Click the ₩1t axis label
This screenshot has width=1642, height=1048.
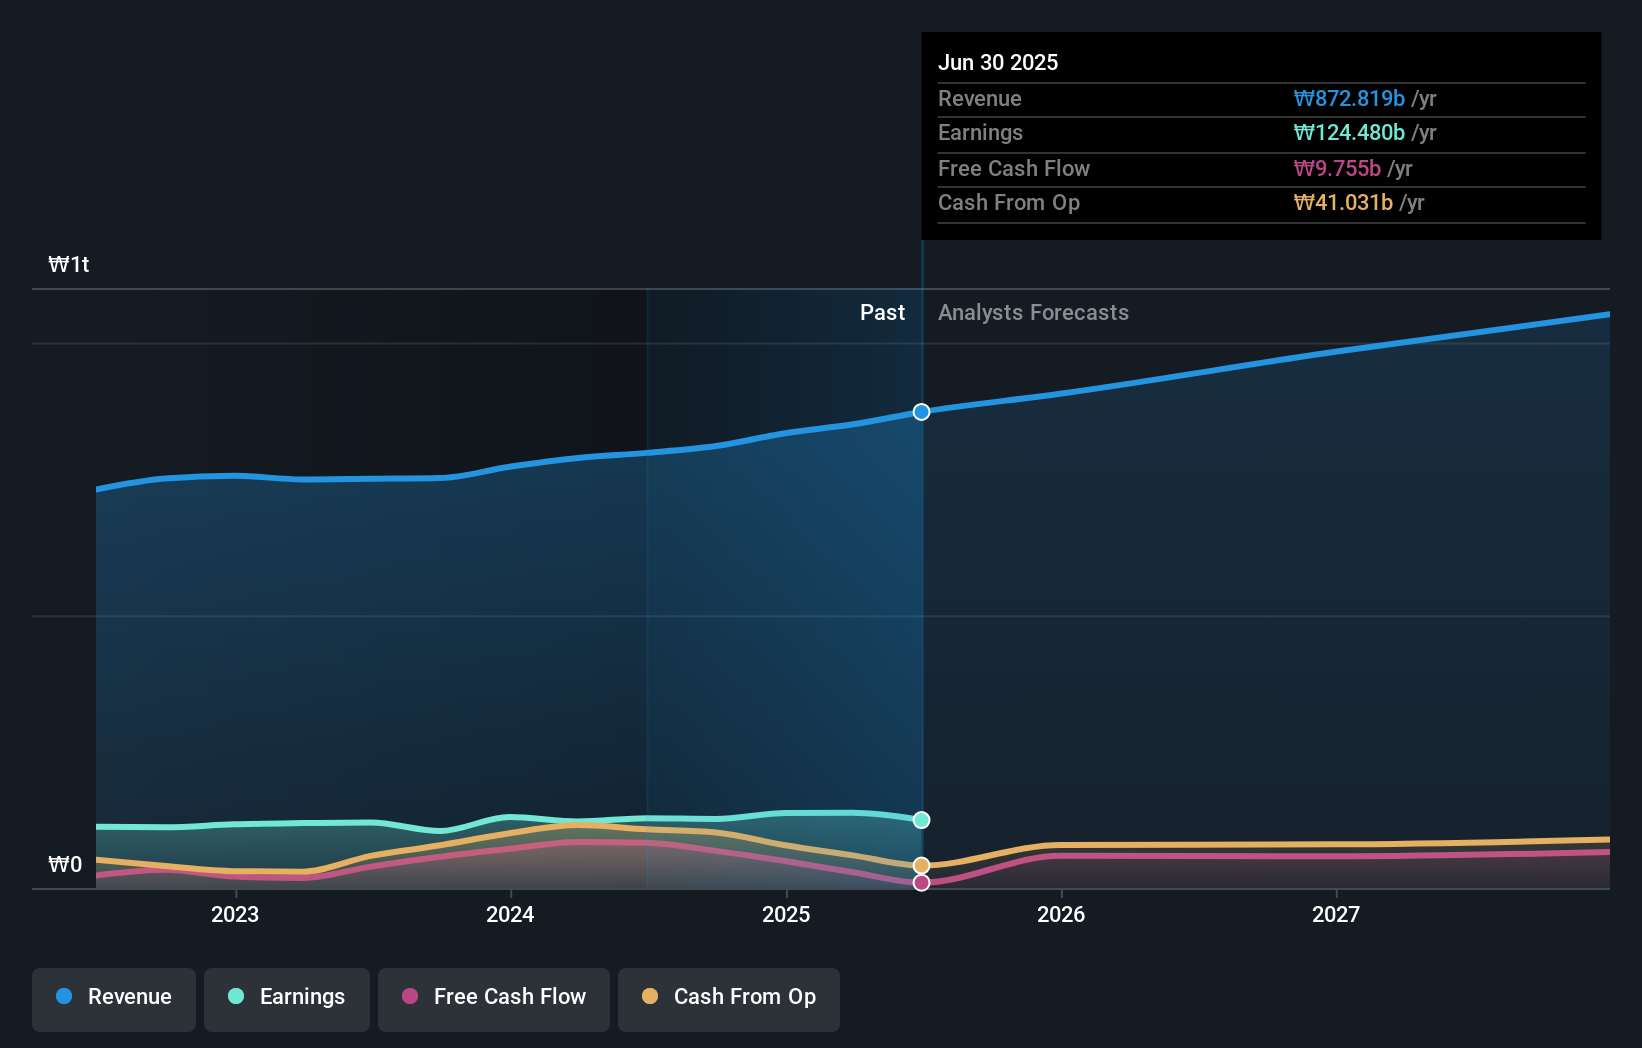coord(68,264)
